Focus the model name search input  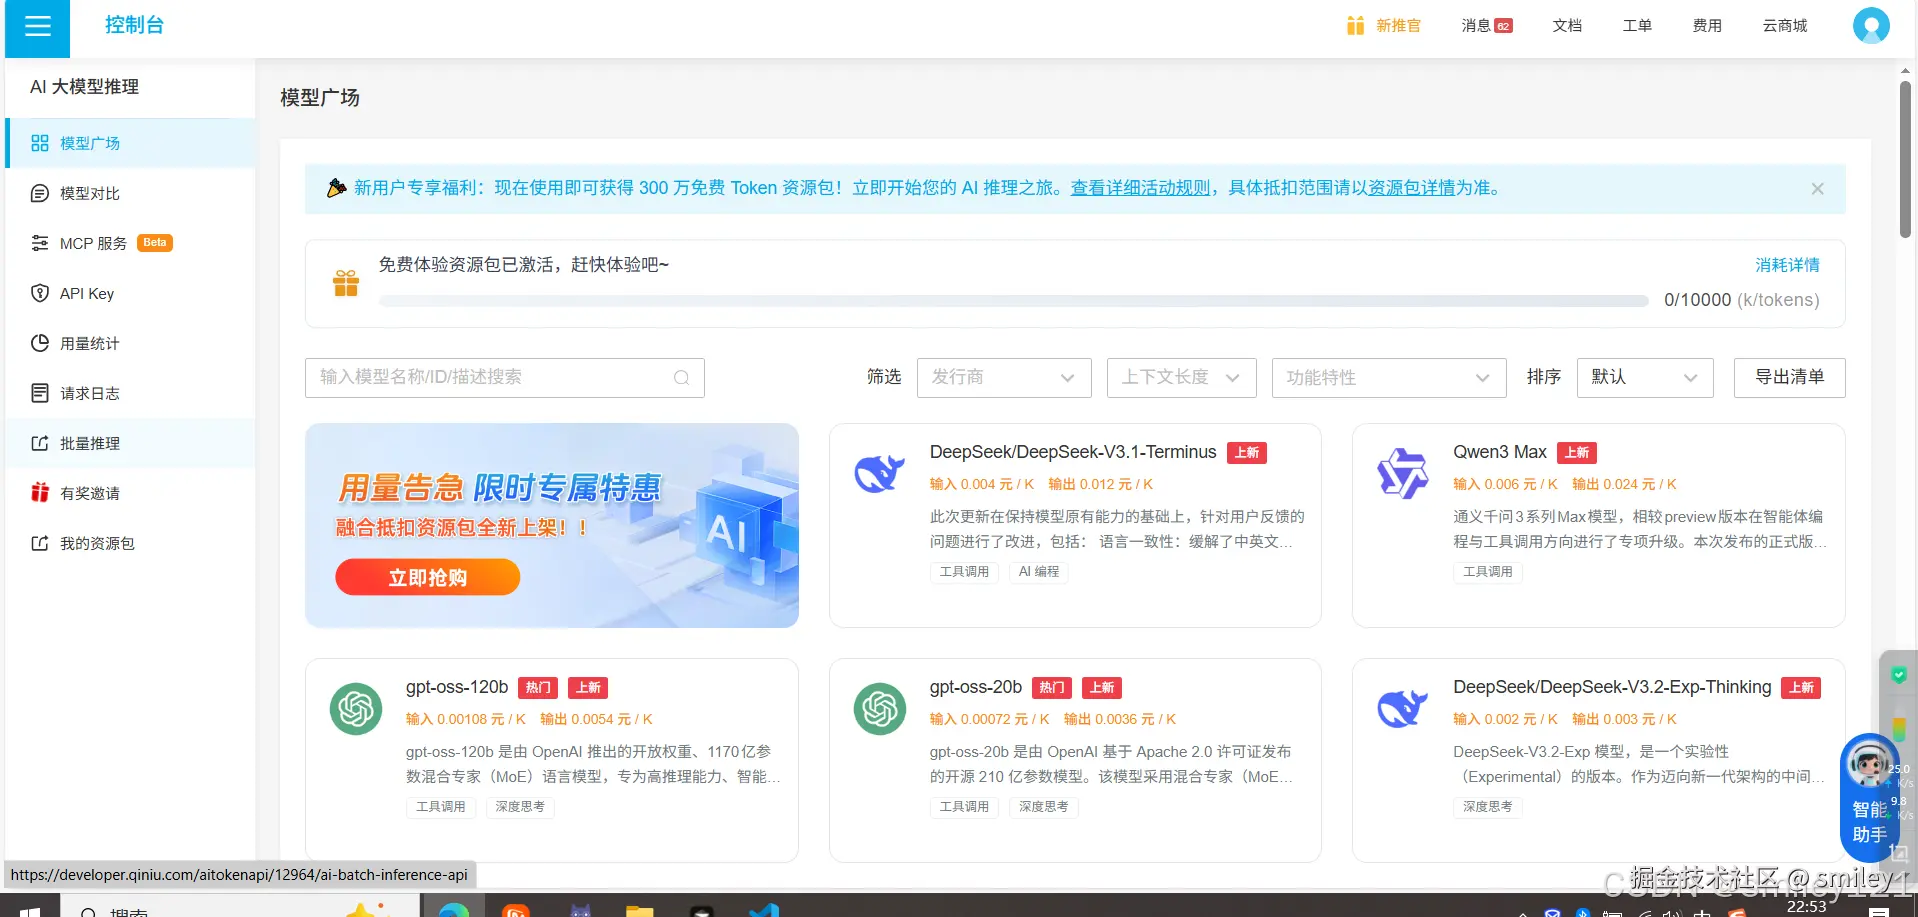(505, 378)
